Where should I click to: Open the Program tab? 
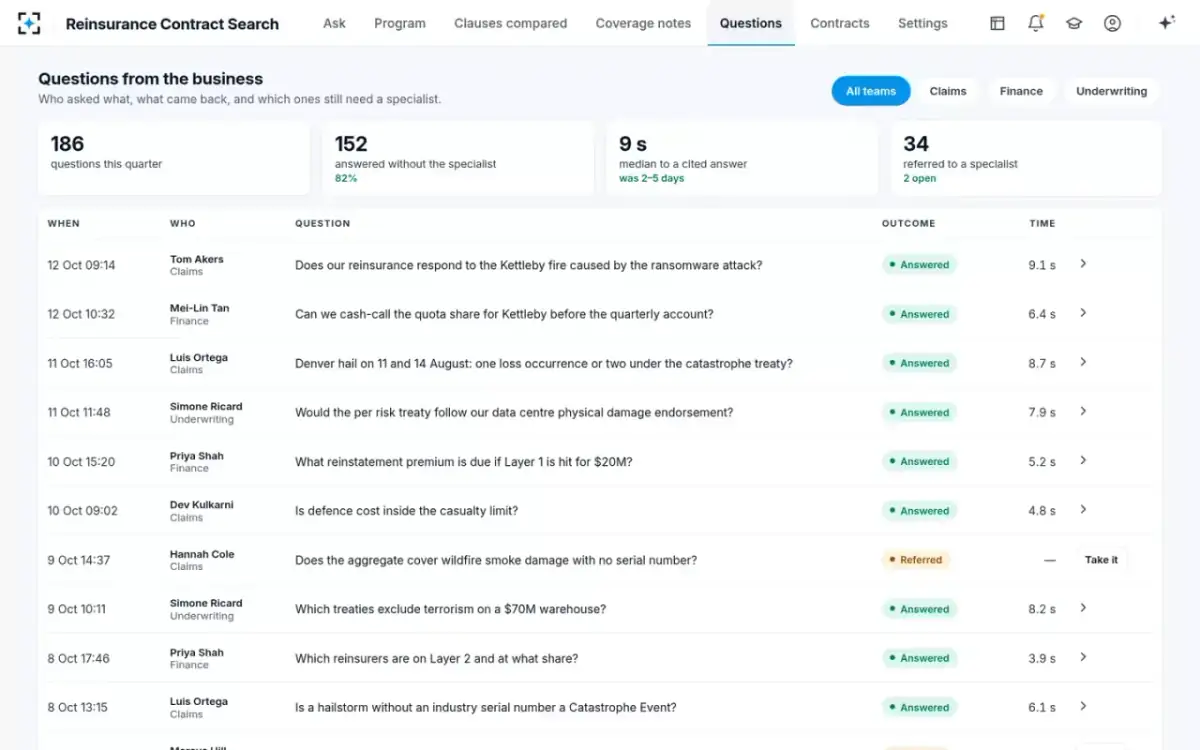(400, 23)
